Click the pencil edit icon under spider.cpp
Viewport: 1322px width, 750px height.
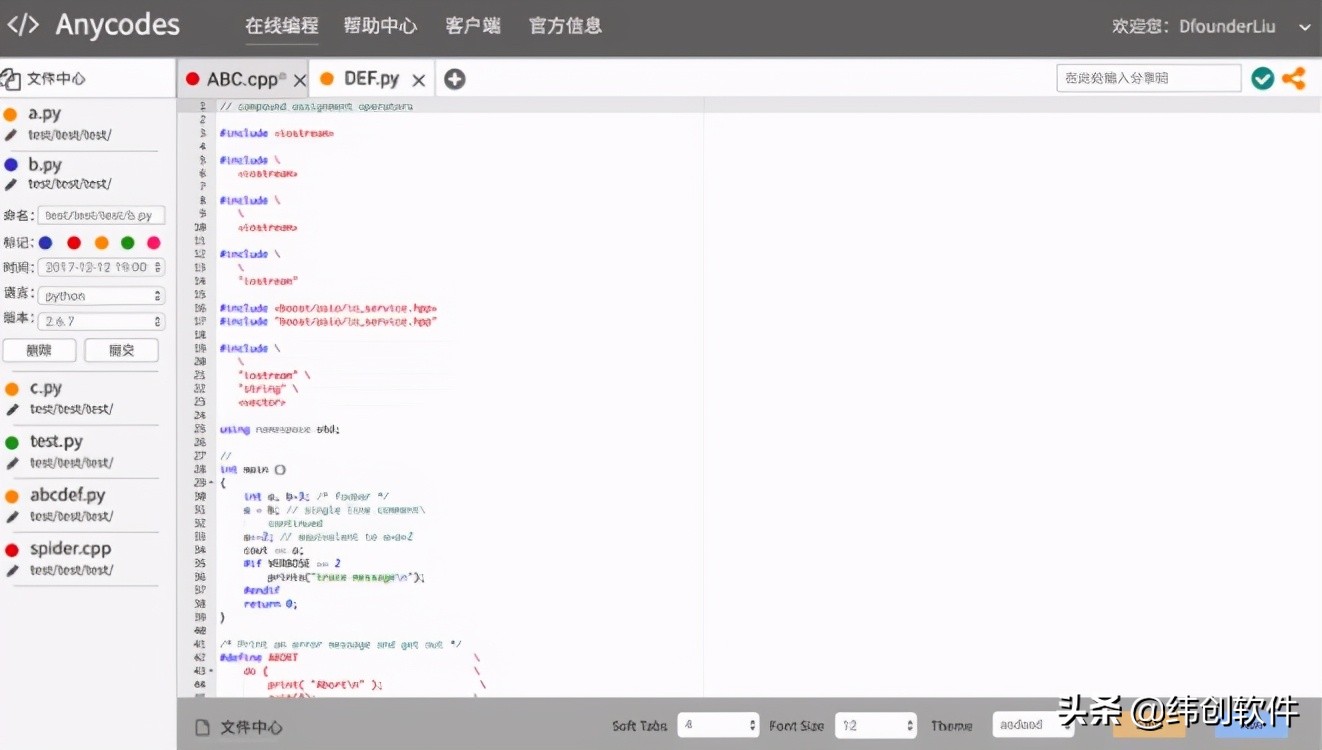[12, 570]
